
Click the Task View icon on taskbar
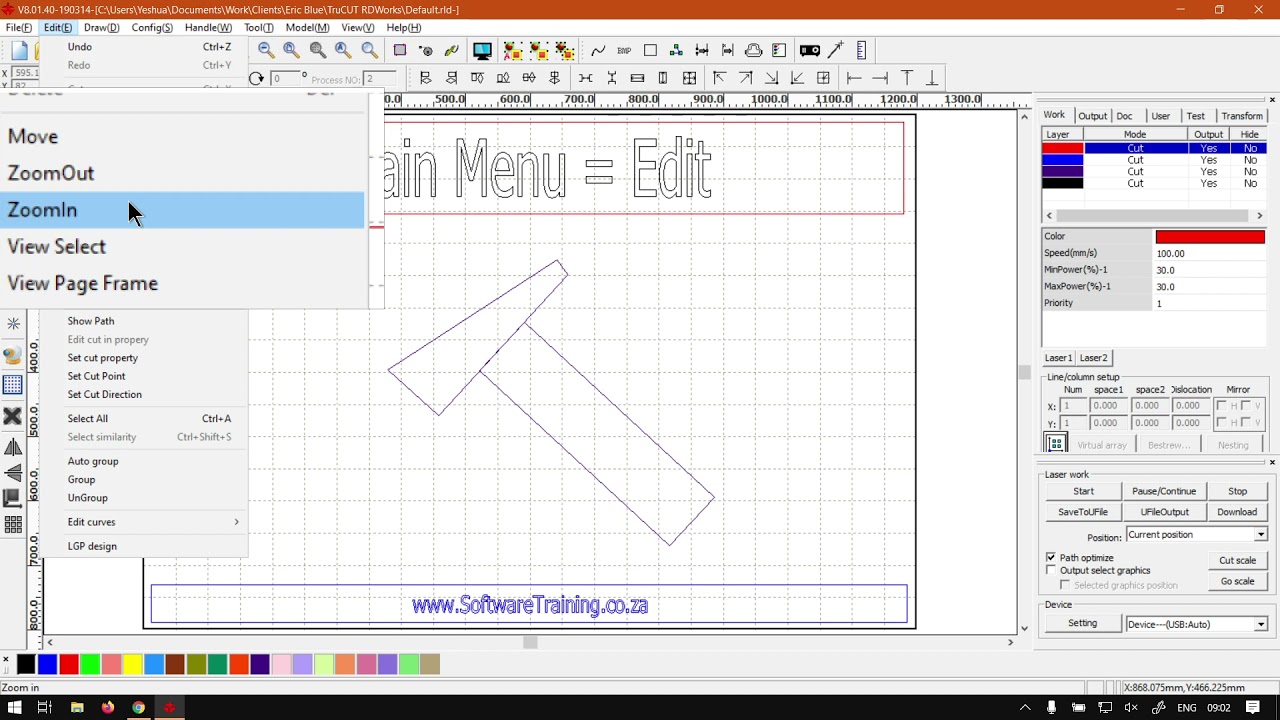click(x=45, y=707)
